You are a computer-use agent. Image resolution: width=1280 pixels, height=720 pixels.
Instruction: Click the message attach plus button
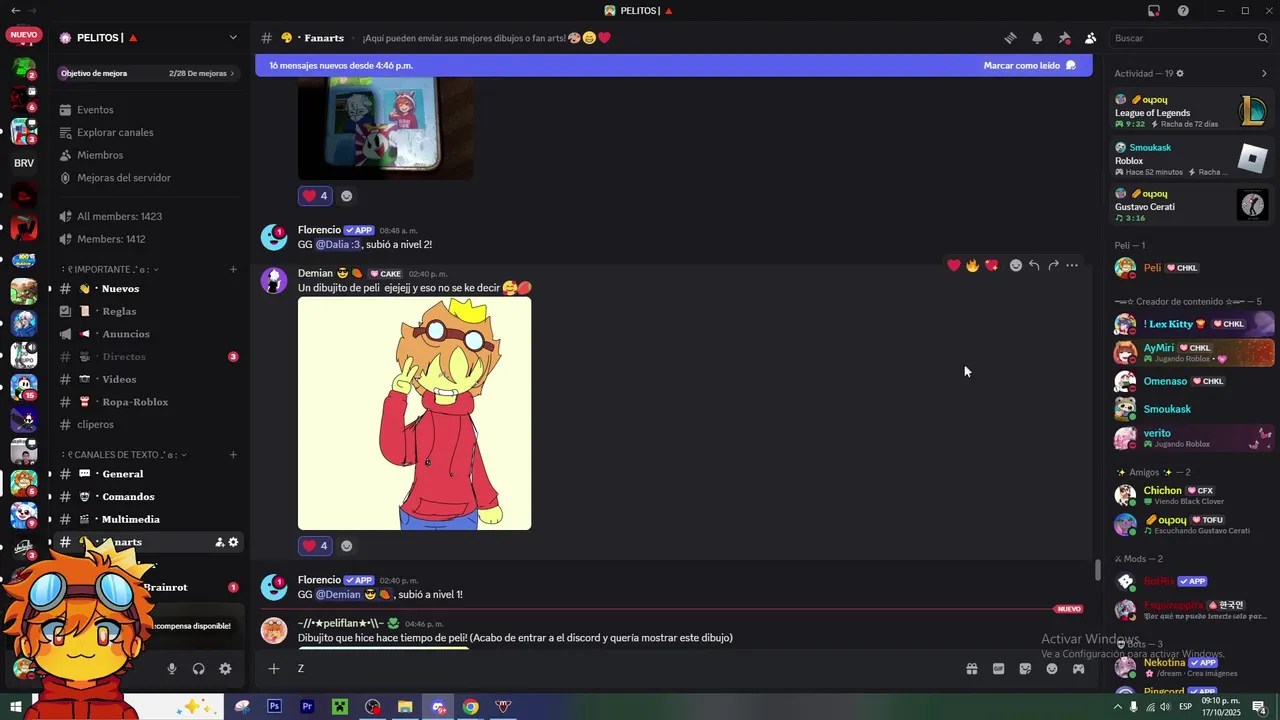274,669
